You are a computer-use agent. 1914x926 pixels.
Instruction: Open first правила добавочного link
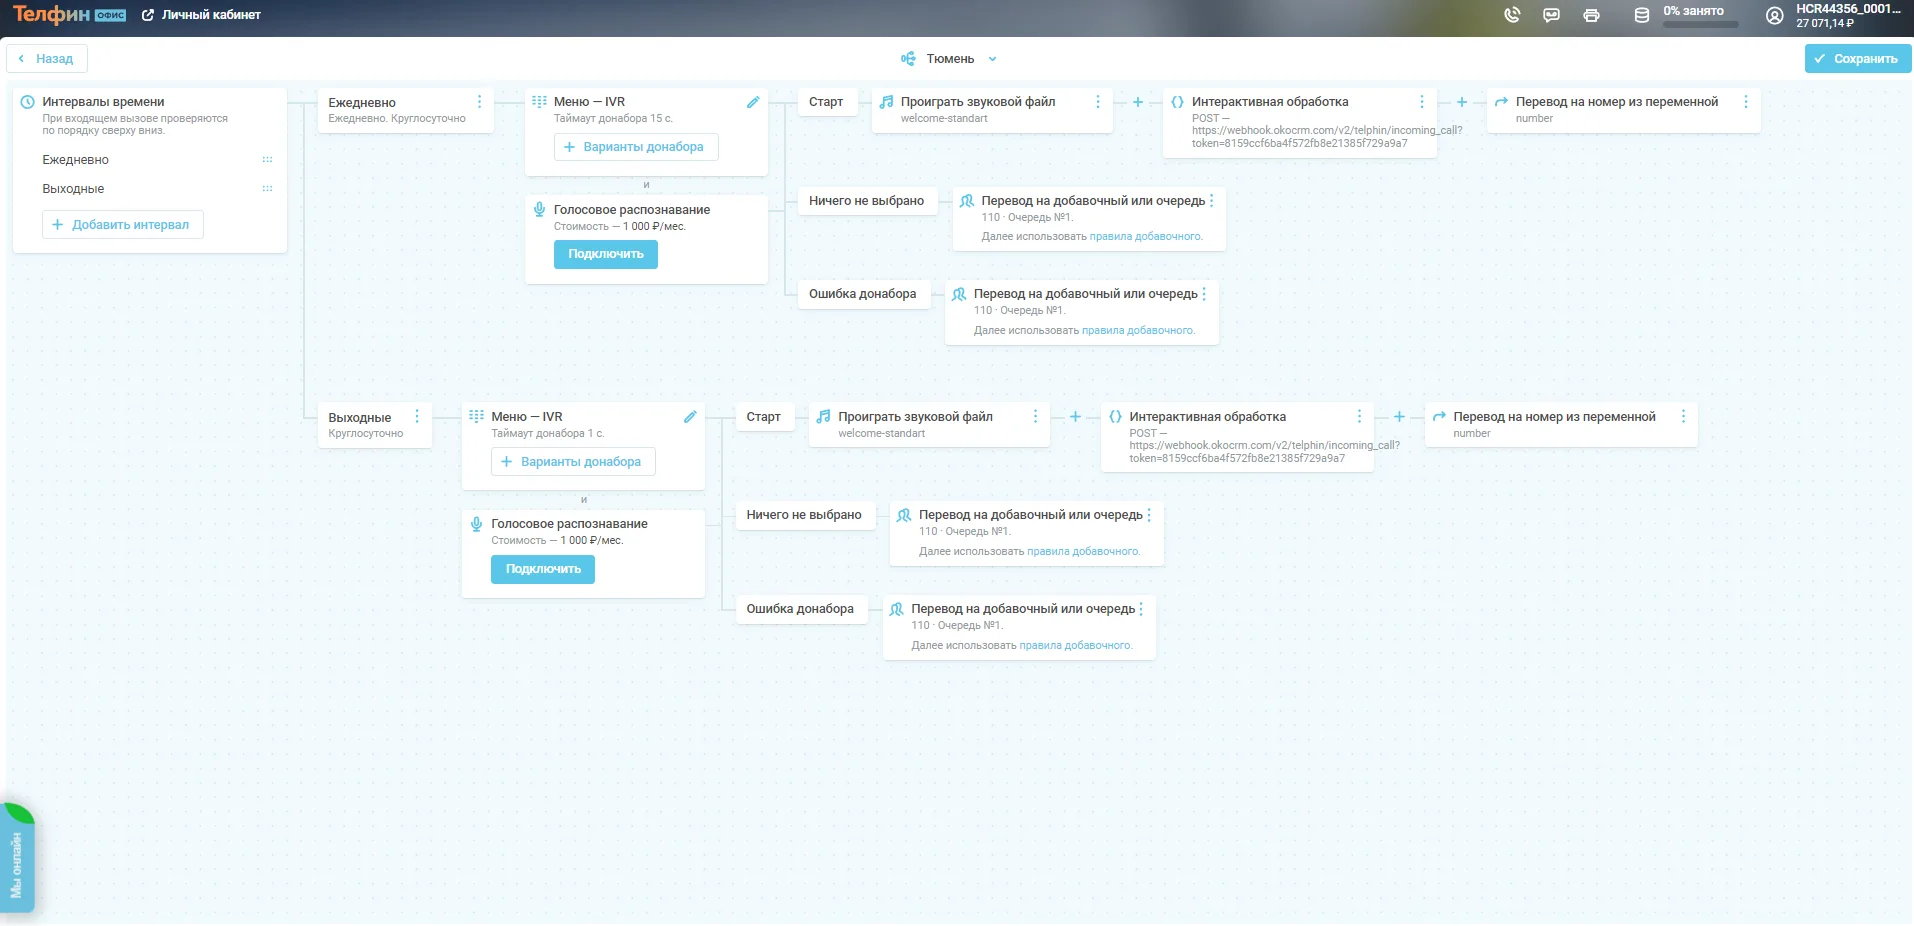1145,237
